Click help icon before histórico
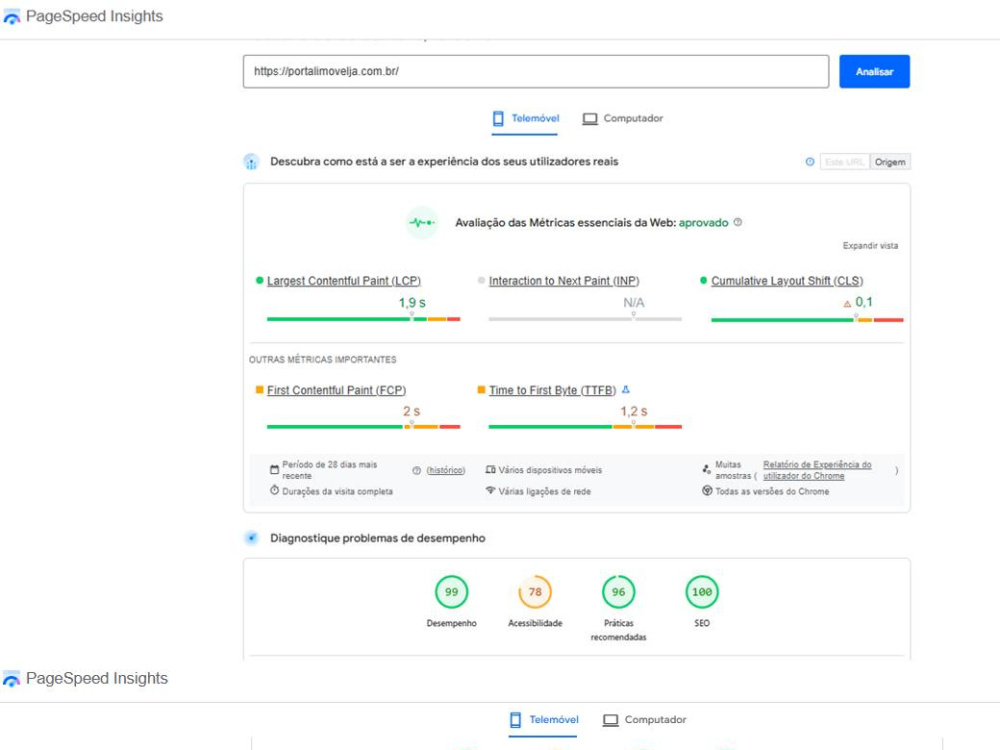 tap(416, 471)
